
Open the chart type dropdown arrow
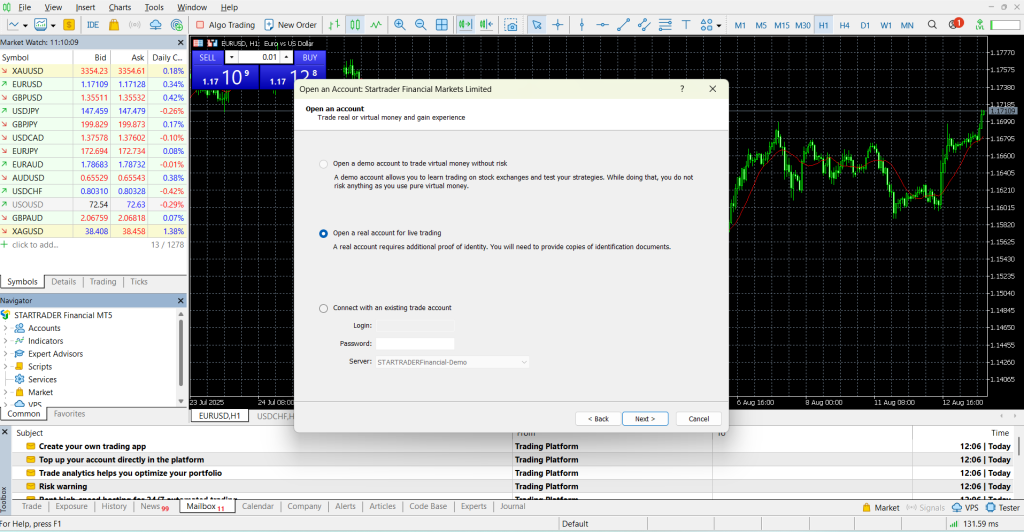click(25, 25)
